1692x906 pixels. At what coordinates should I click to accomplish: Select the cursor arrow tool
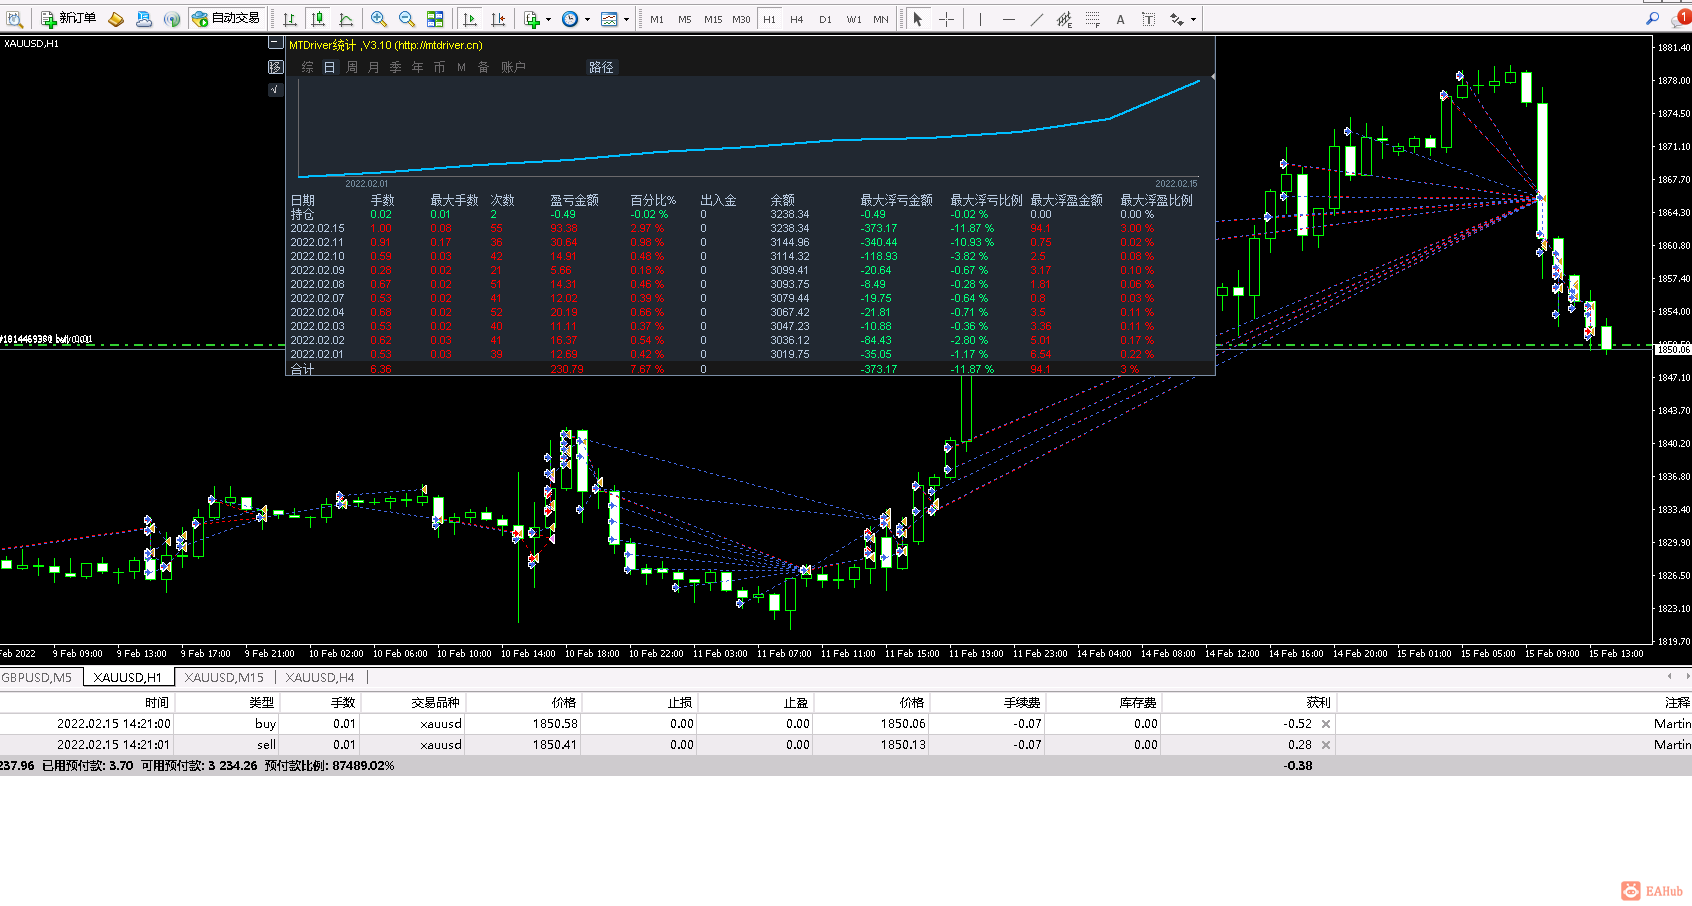pos(918,18)
